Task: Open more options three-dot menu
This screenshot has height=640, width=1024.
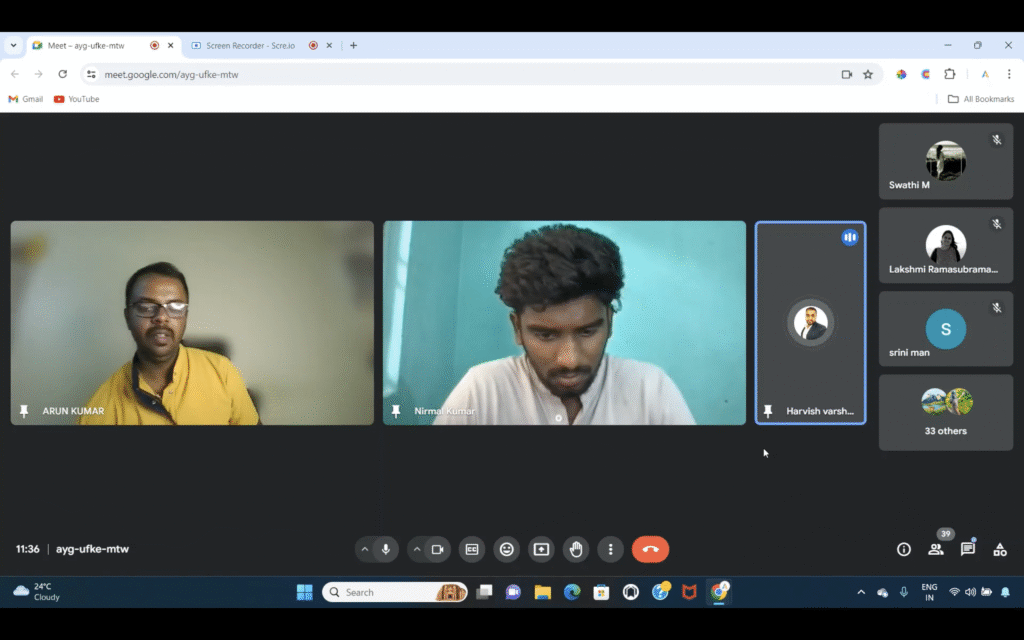Action: [610, 549]
